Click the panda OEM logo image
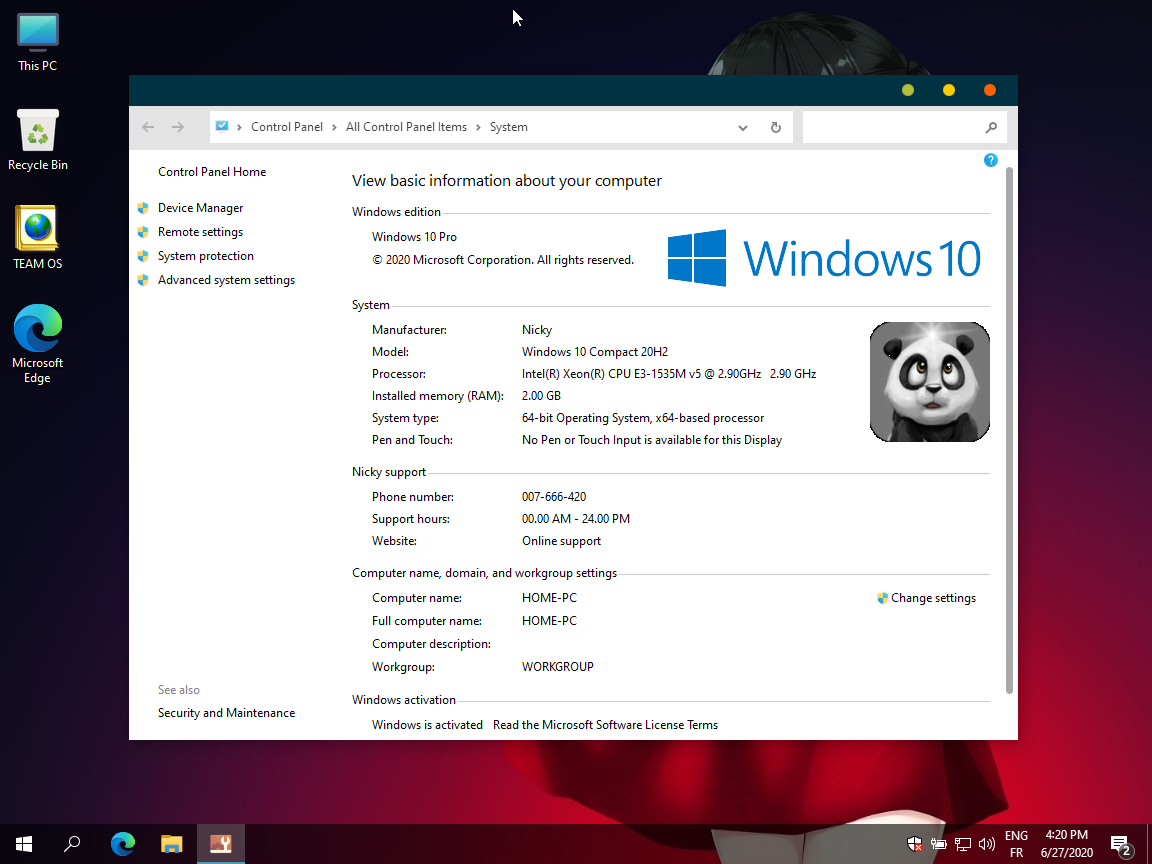Viewport: 1152px width, 864px height. click(x=929, y=382)
